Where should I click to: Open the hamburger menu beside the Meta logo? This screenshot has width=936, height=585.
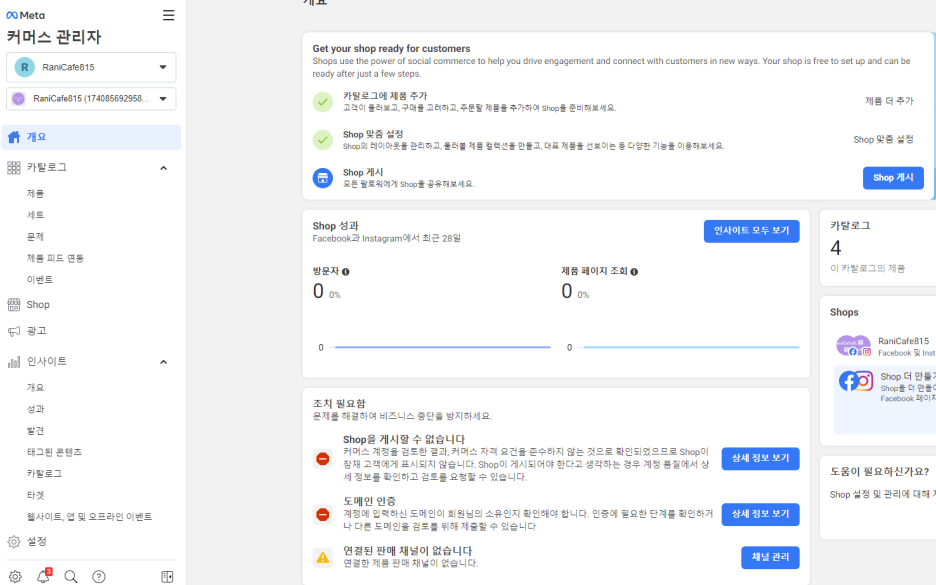coord(168,16)
